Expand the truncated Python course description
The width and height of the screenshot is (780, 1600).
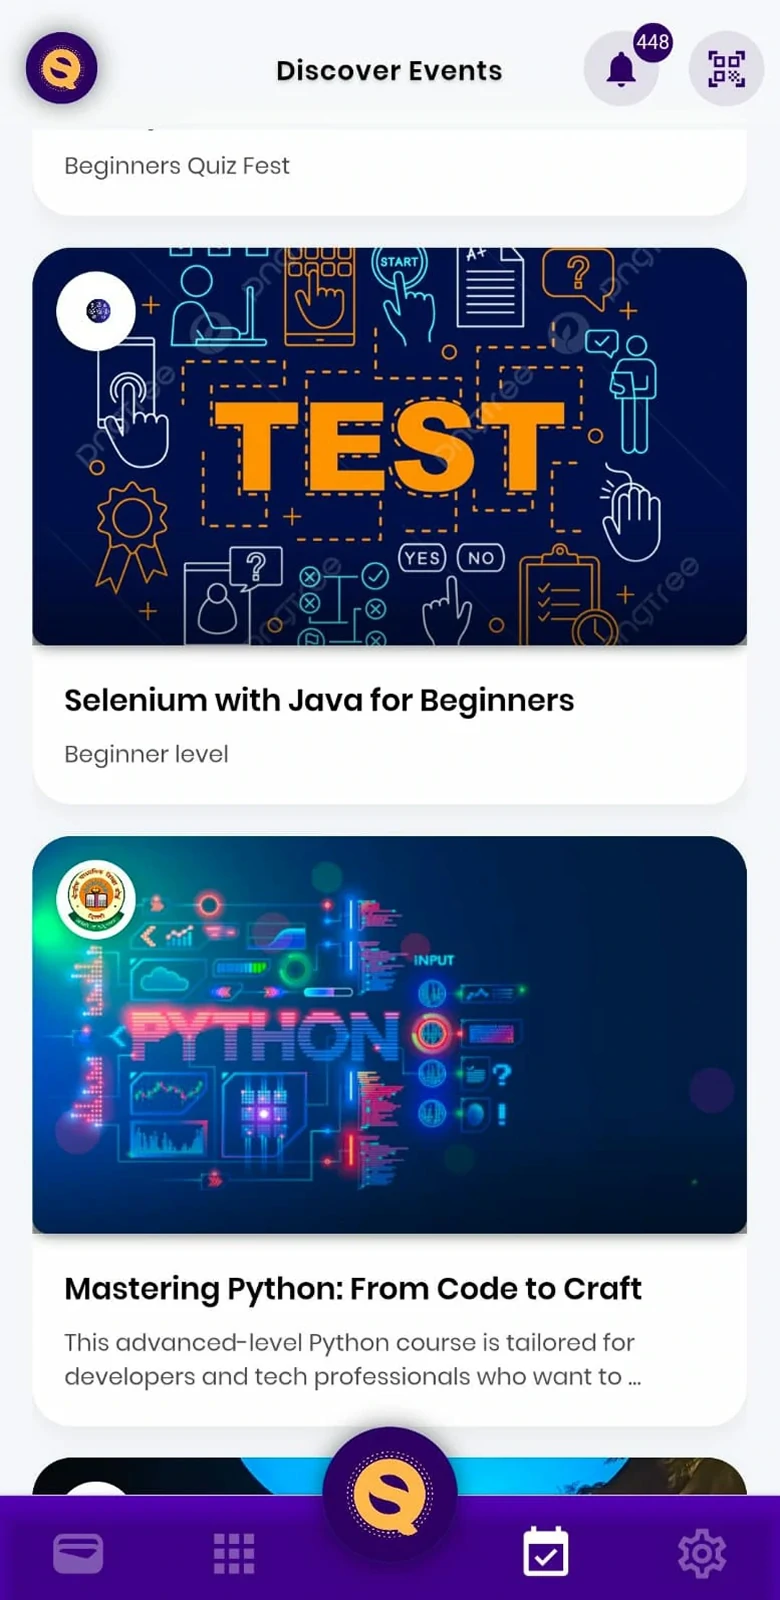coord(353,1359)
